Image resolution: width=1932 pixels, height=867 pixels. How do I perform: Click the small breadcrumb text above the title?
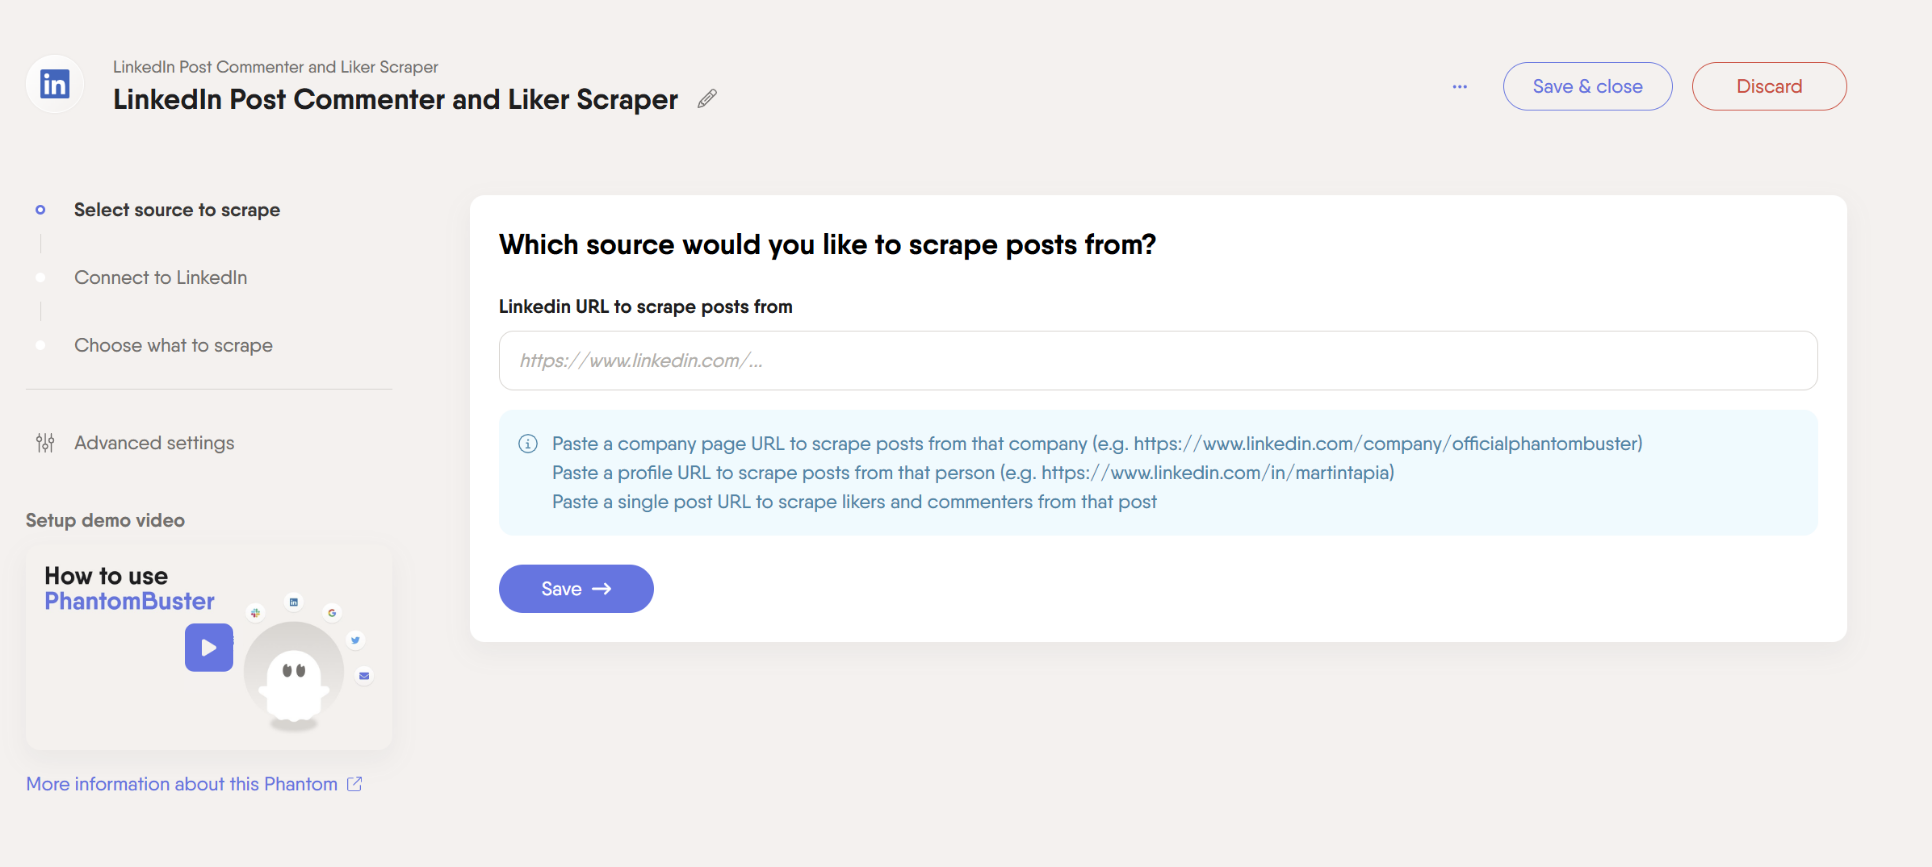click(275, 67)
